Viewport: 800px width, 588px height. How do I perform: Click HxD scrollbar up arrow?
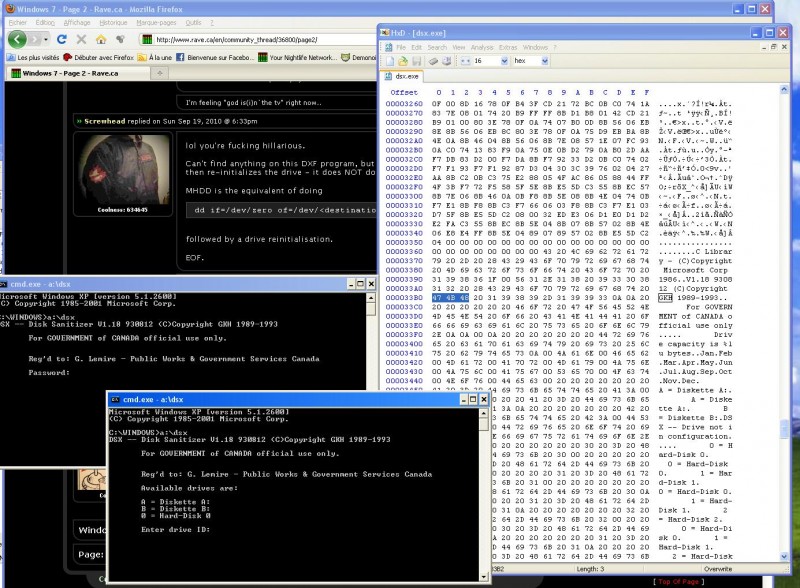[x=784, y=90]
